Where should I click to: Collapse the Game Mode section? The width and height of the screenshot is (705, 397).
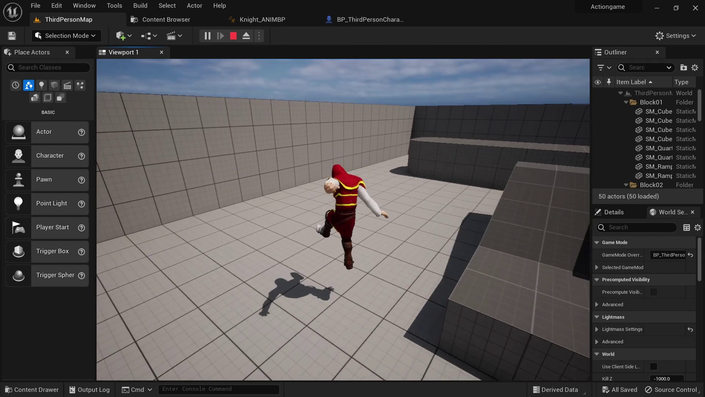click(x=597, y=242)
